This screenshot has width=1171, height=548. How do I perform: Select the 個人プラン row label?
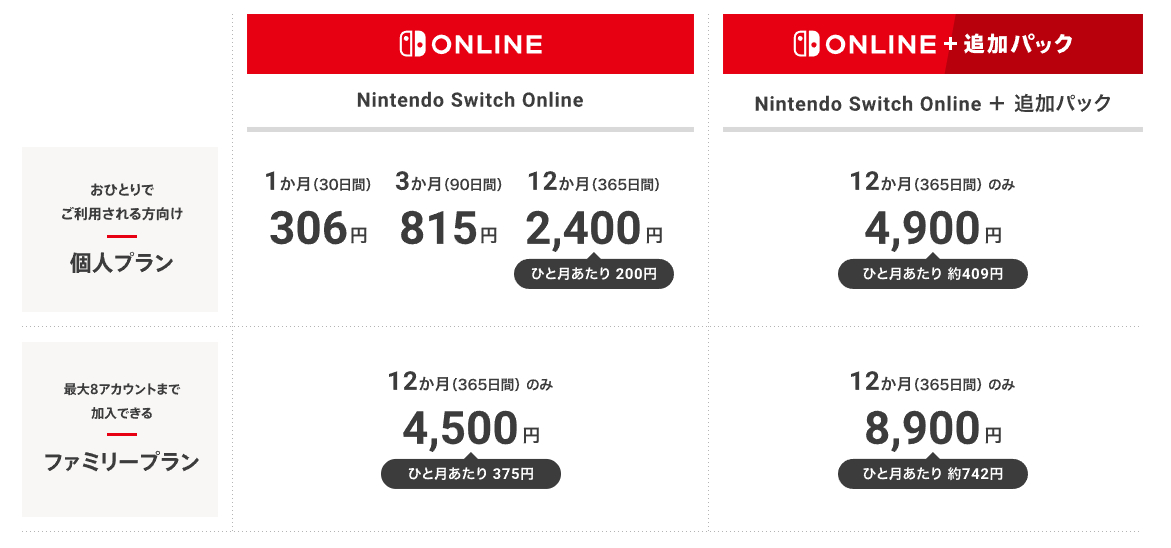(121, 264)
